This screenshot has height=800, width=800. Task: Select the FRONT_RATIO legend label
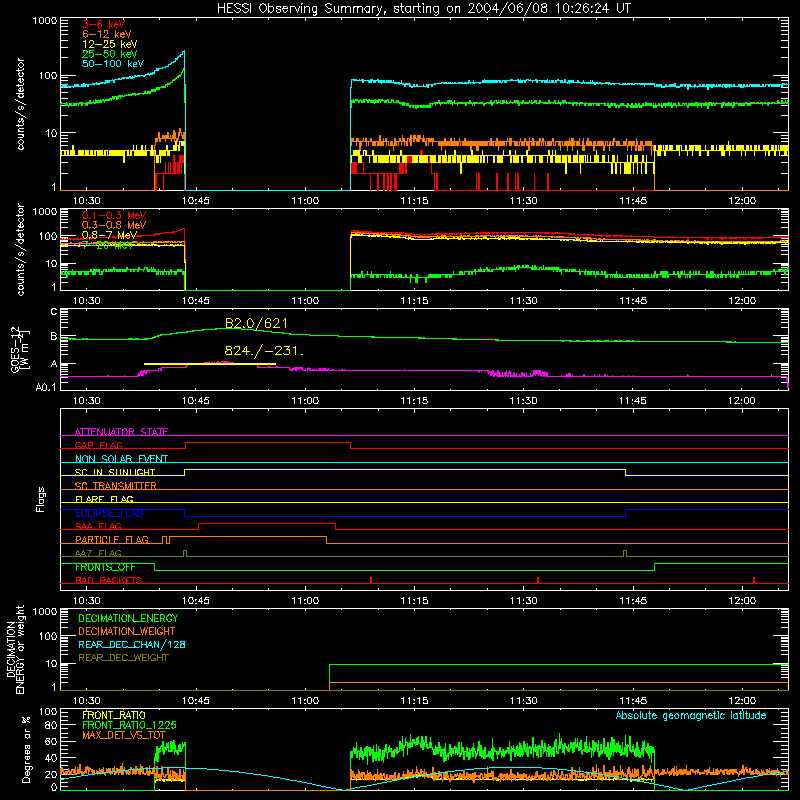pos(114,715)
